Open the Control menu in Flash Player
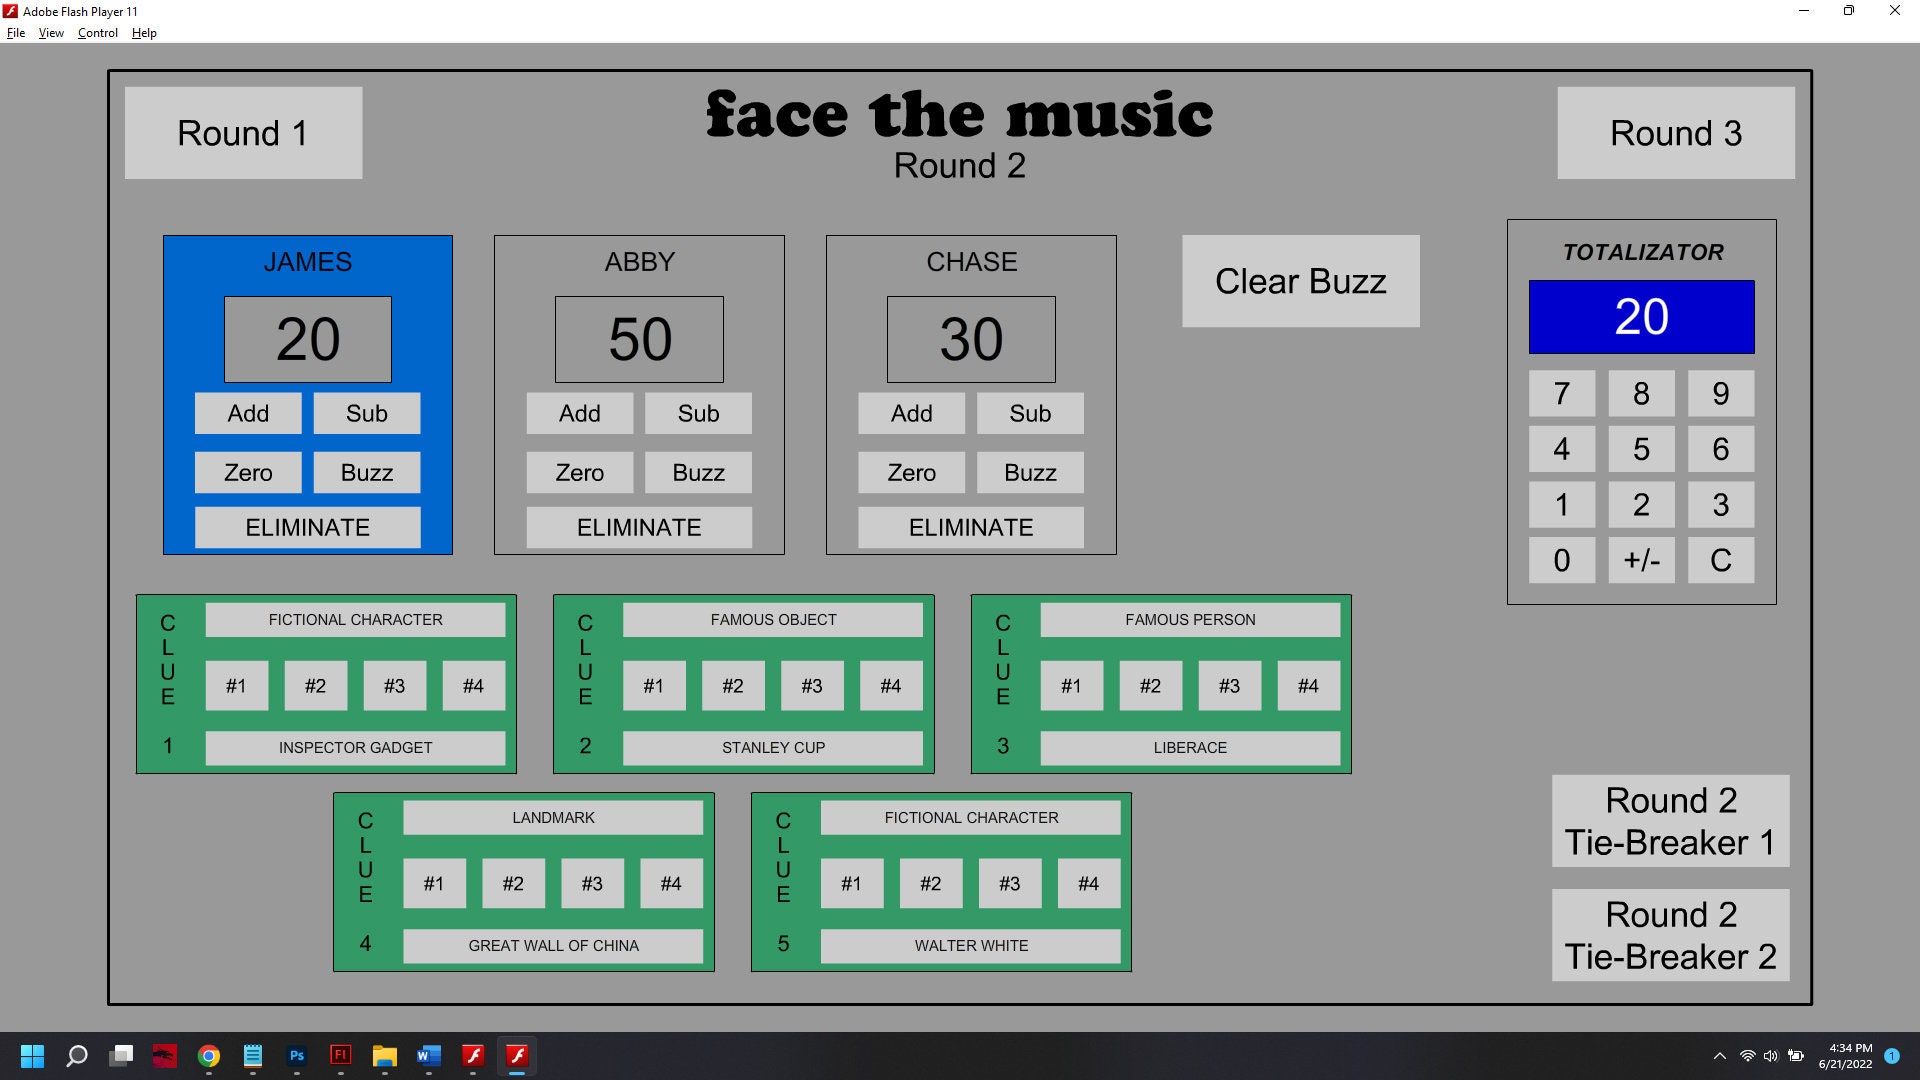This screenshot has height=1080, width=1920. [x=97, y=32]
